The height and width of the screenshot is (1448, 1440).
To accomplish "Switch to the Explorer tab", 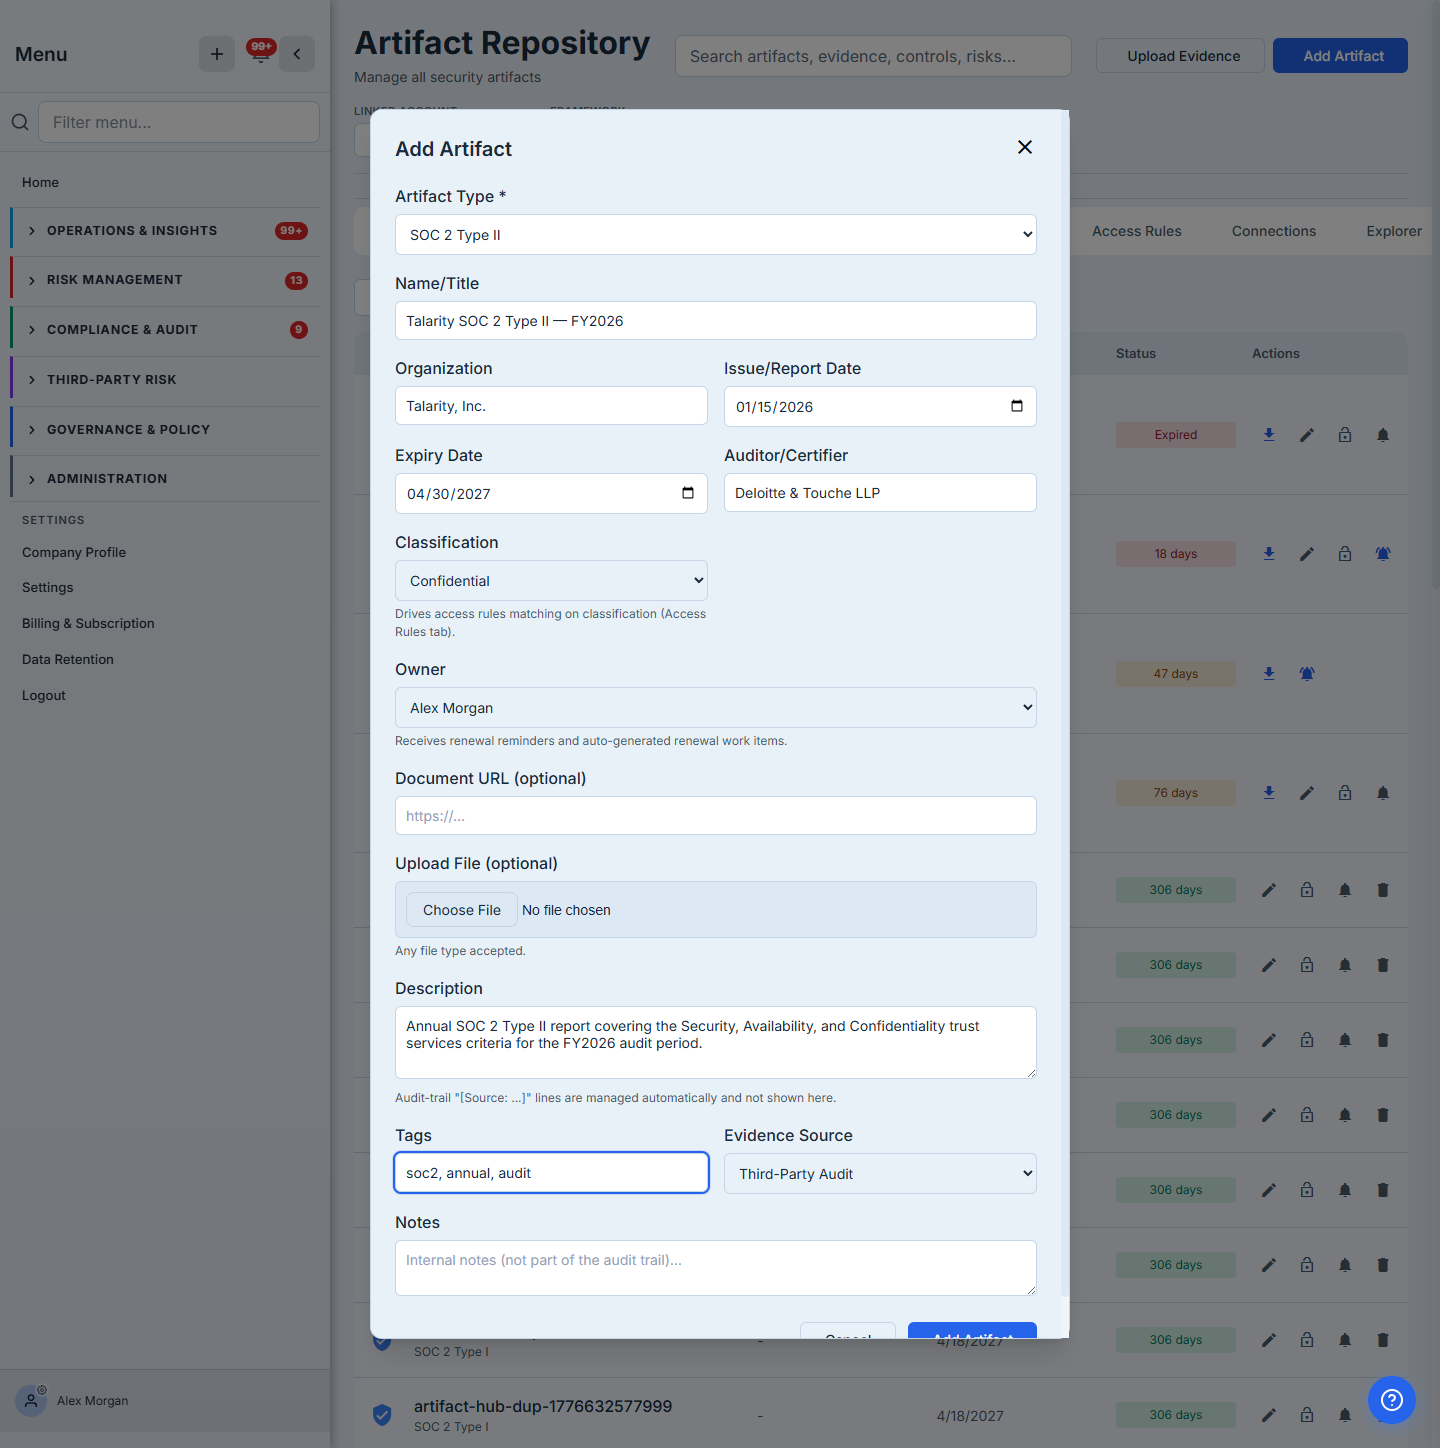I will (x=1394, y=231).
